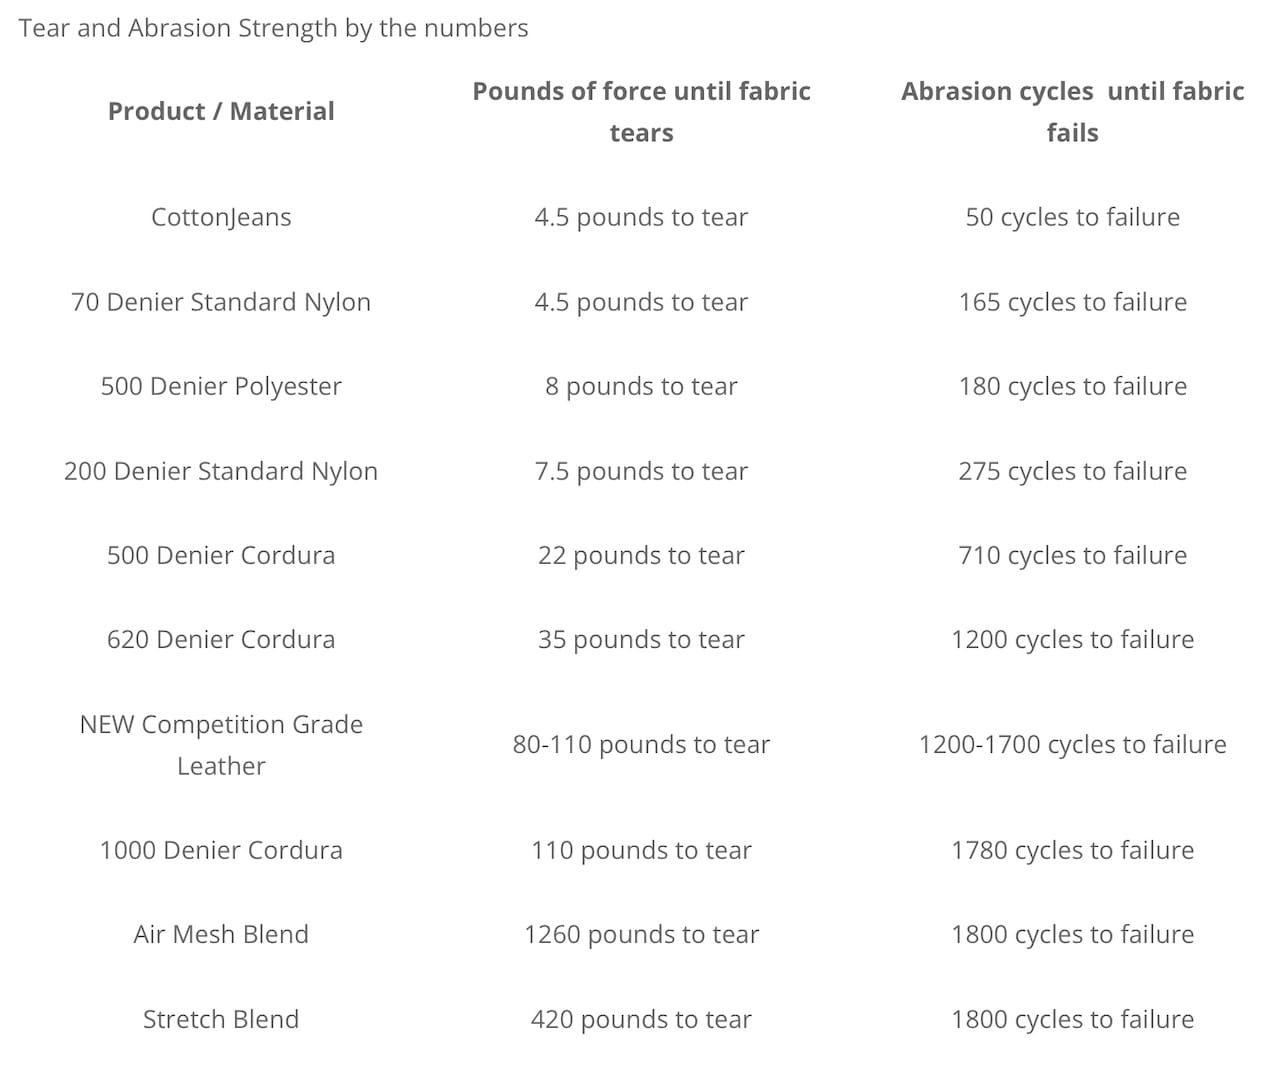Click the "1000 Denier Cordura" cell

(x=221, y=850)
